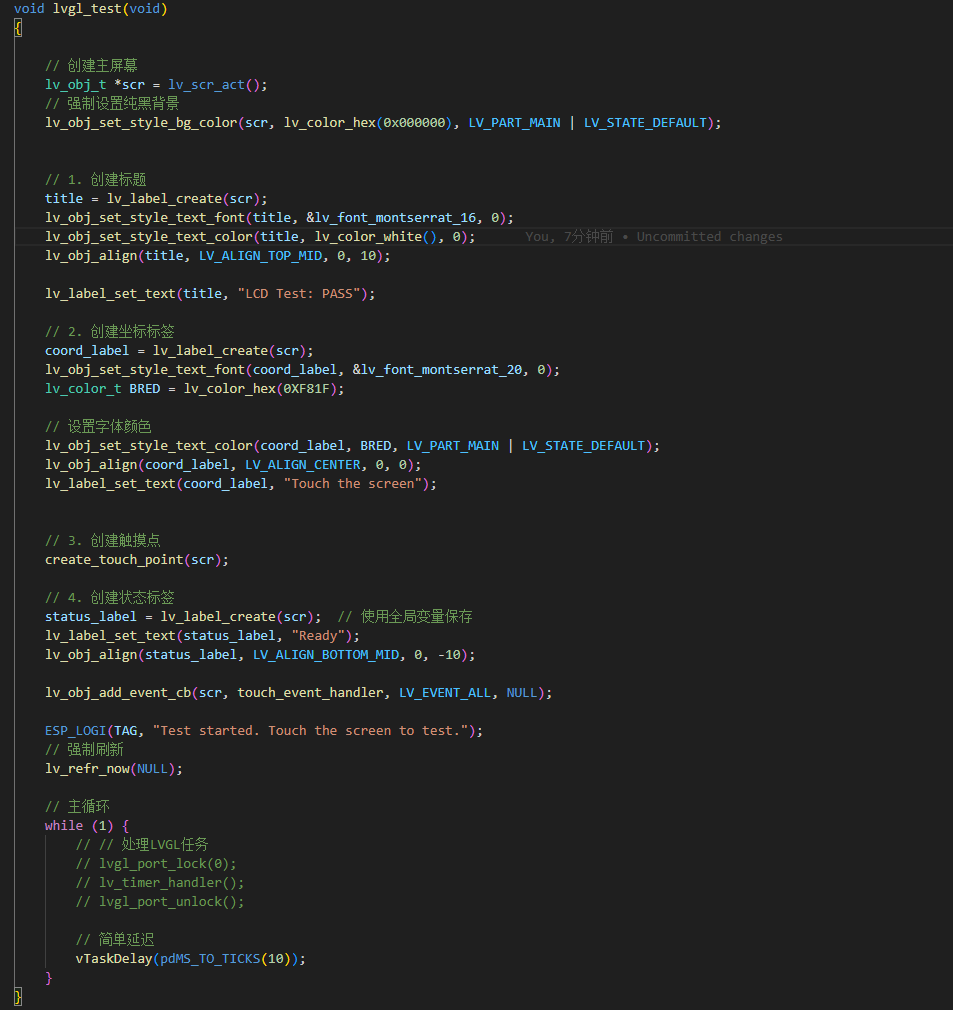Viewport: 953px width, 1010px height.
Task: Click the "Ready" string literal
Action: (x=318, y=636)
